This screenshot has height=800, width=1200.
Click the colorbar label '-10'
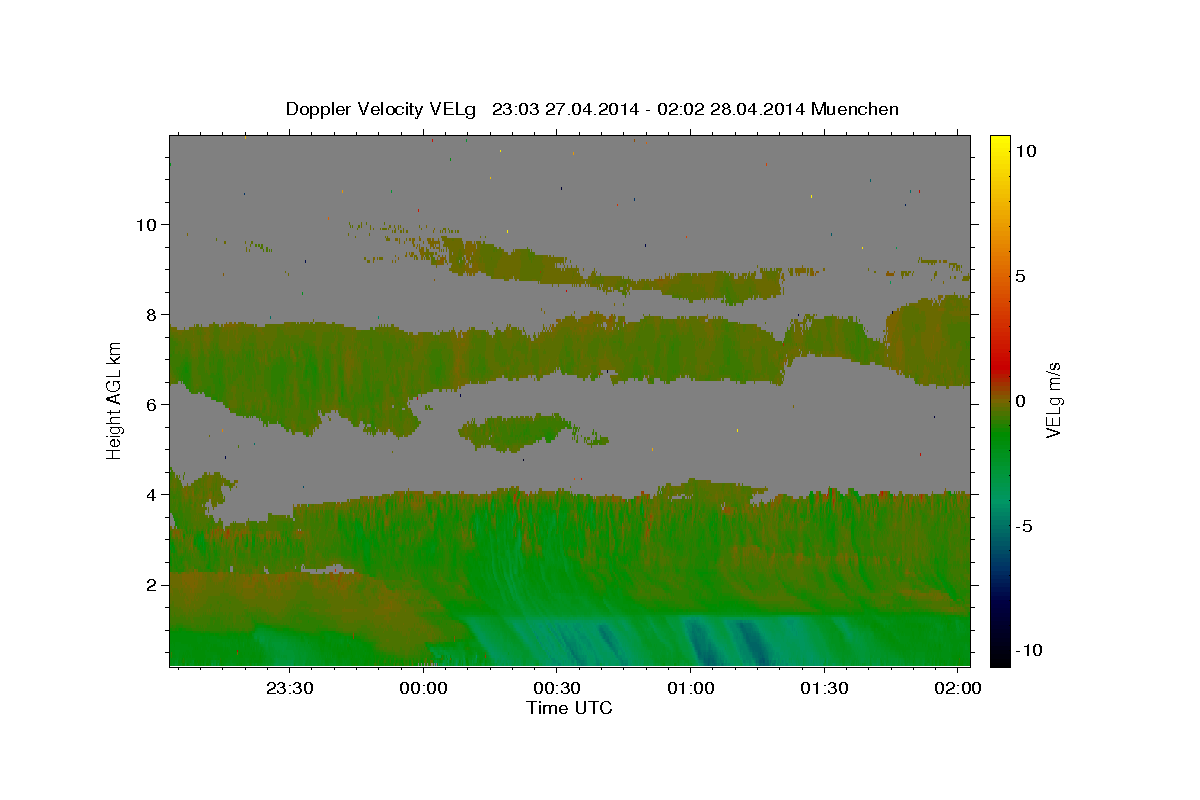tap(1030, 651)
